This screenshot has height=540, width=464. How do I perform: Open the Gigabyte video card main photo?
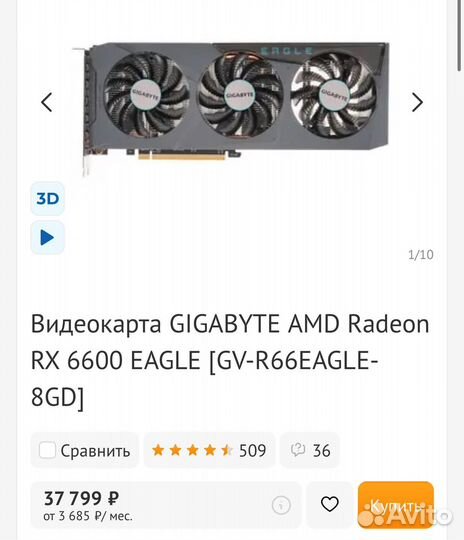pos(231,105)
